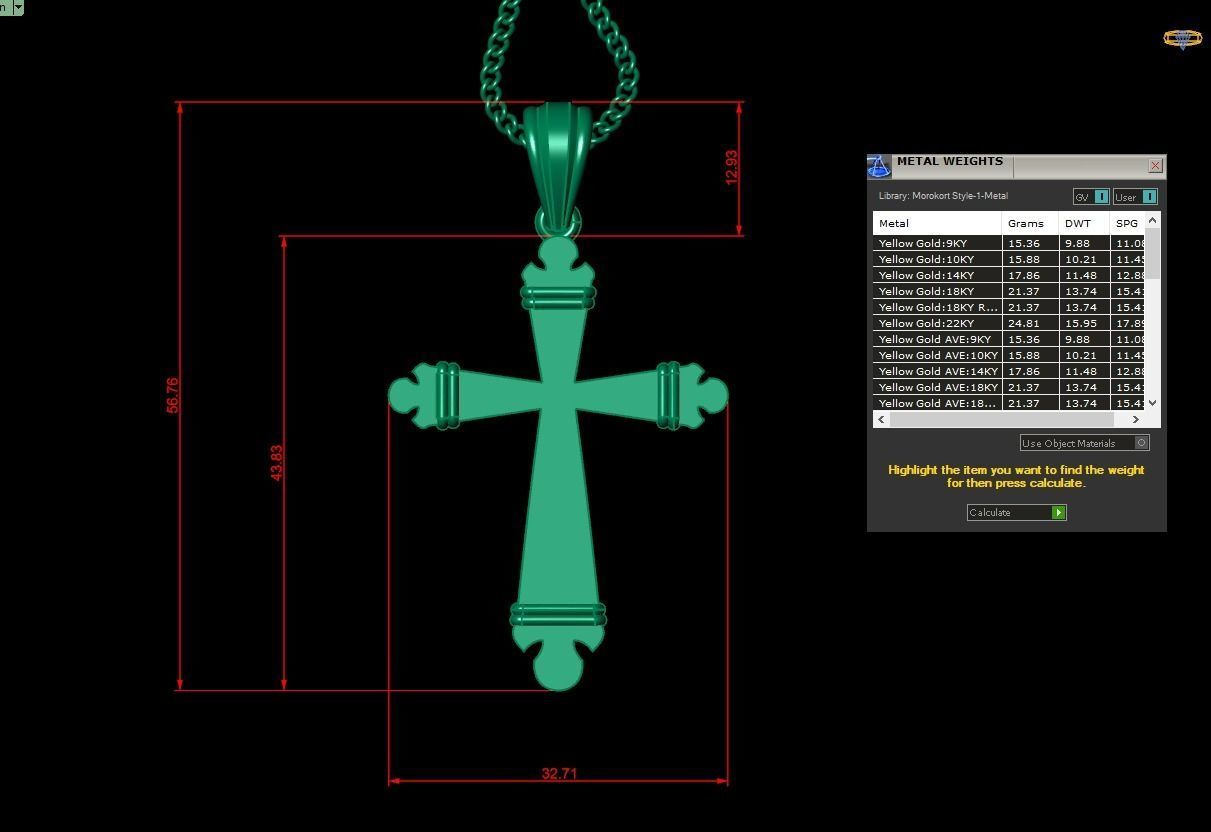
Task: Click the horizontal scroll right arrow
Action: click(x=1135, y=420)
